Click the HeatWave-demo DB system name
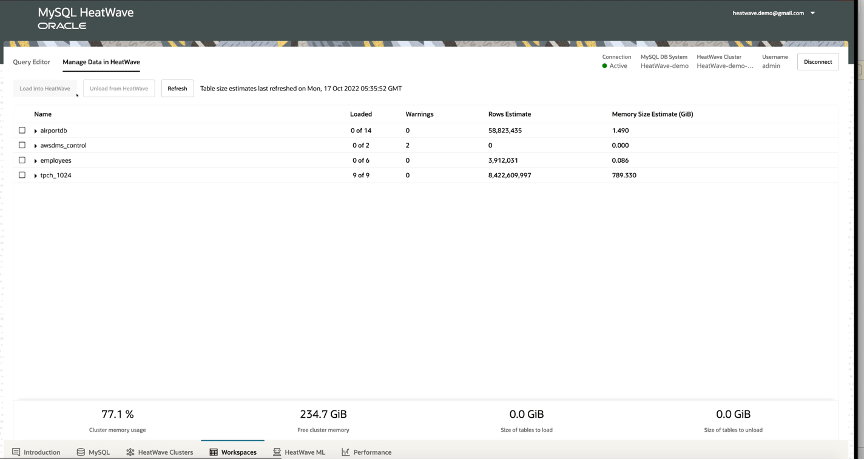 (x=665, y=66)
